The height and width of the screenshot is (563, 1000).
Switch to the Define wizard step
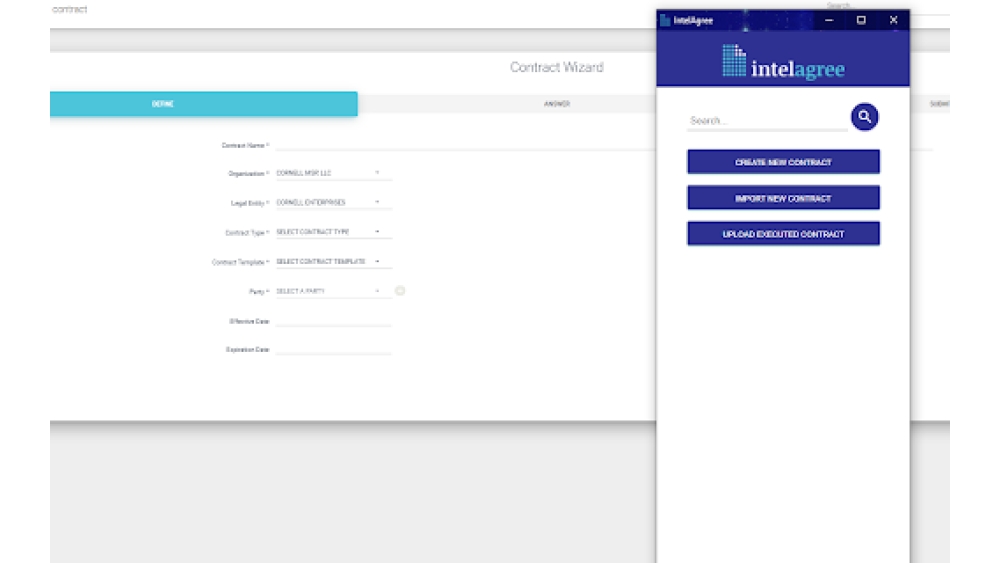203,104
